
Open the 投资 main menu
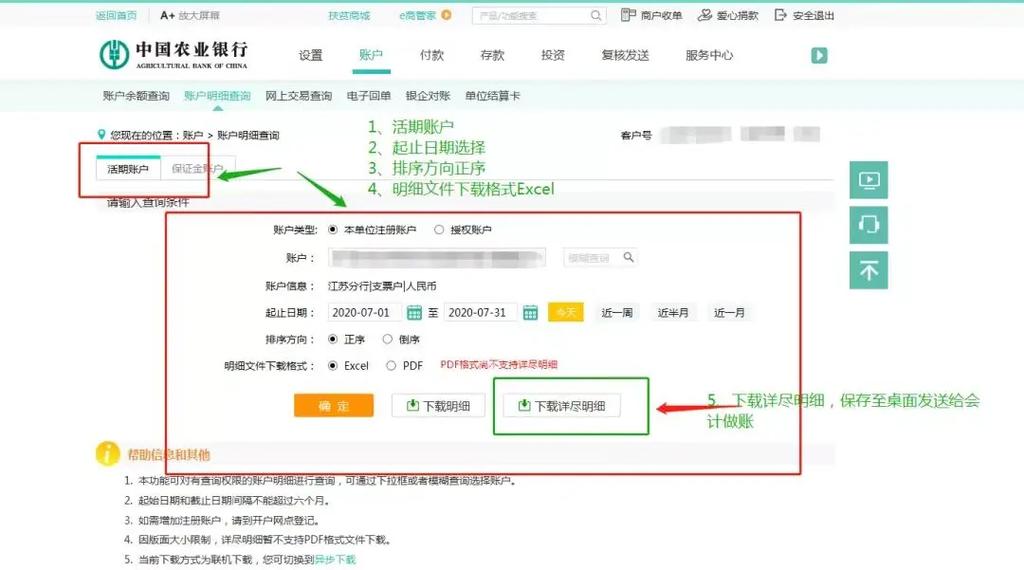(553, 55)
